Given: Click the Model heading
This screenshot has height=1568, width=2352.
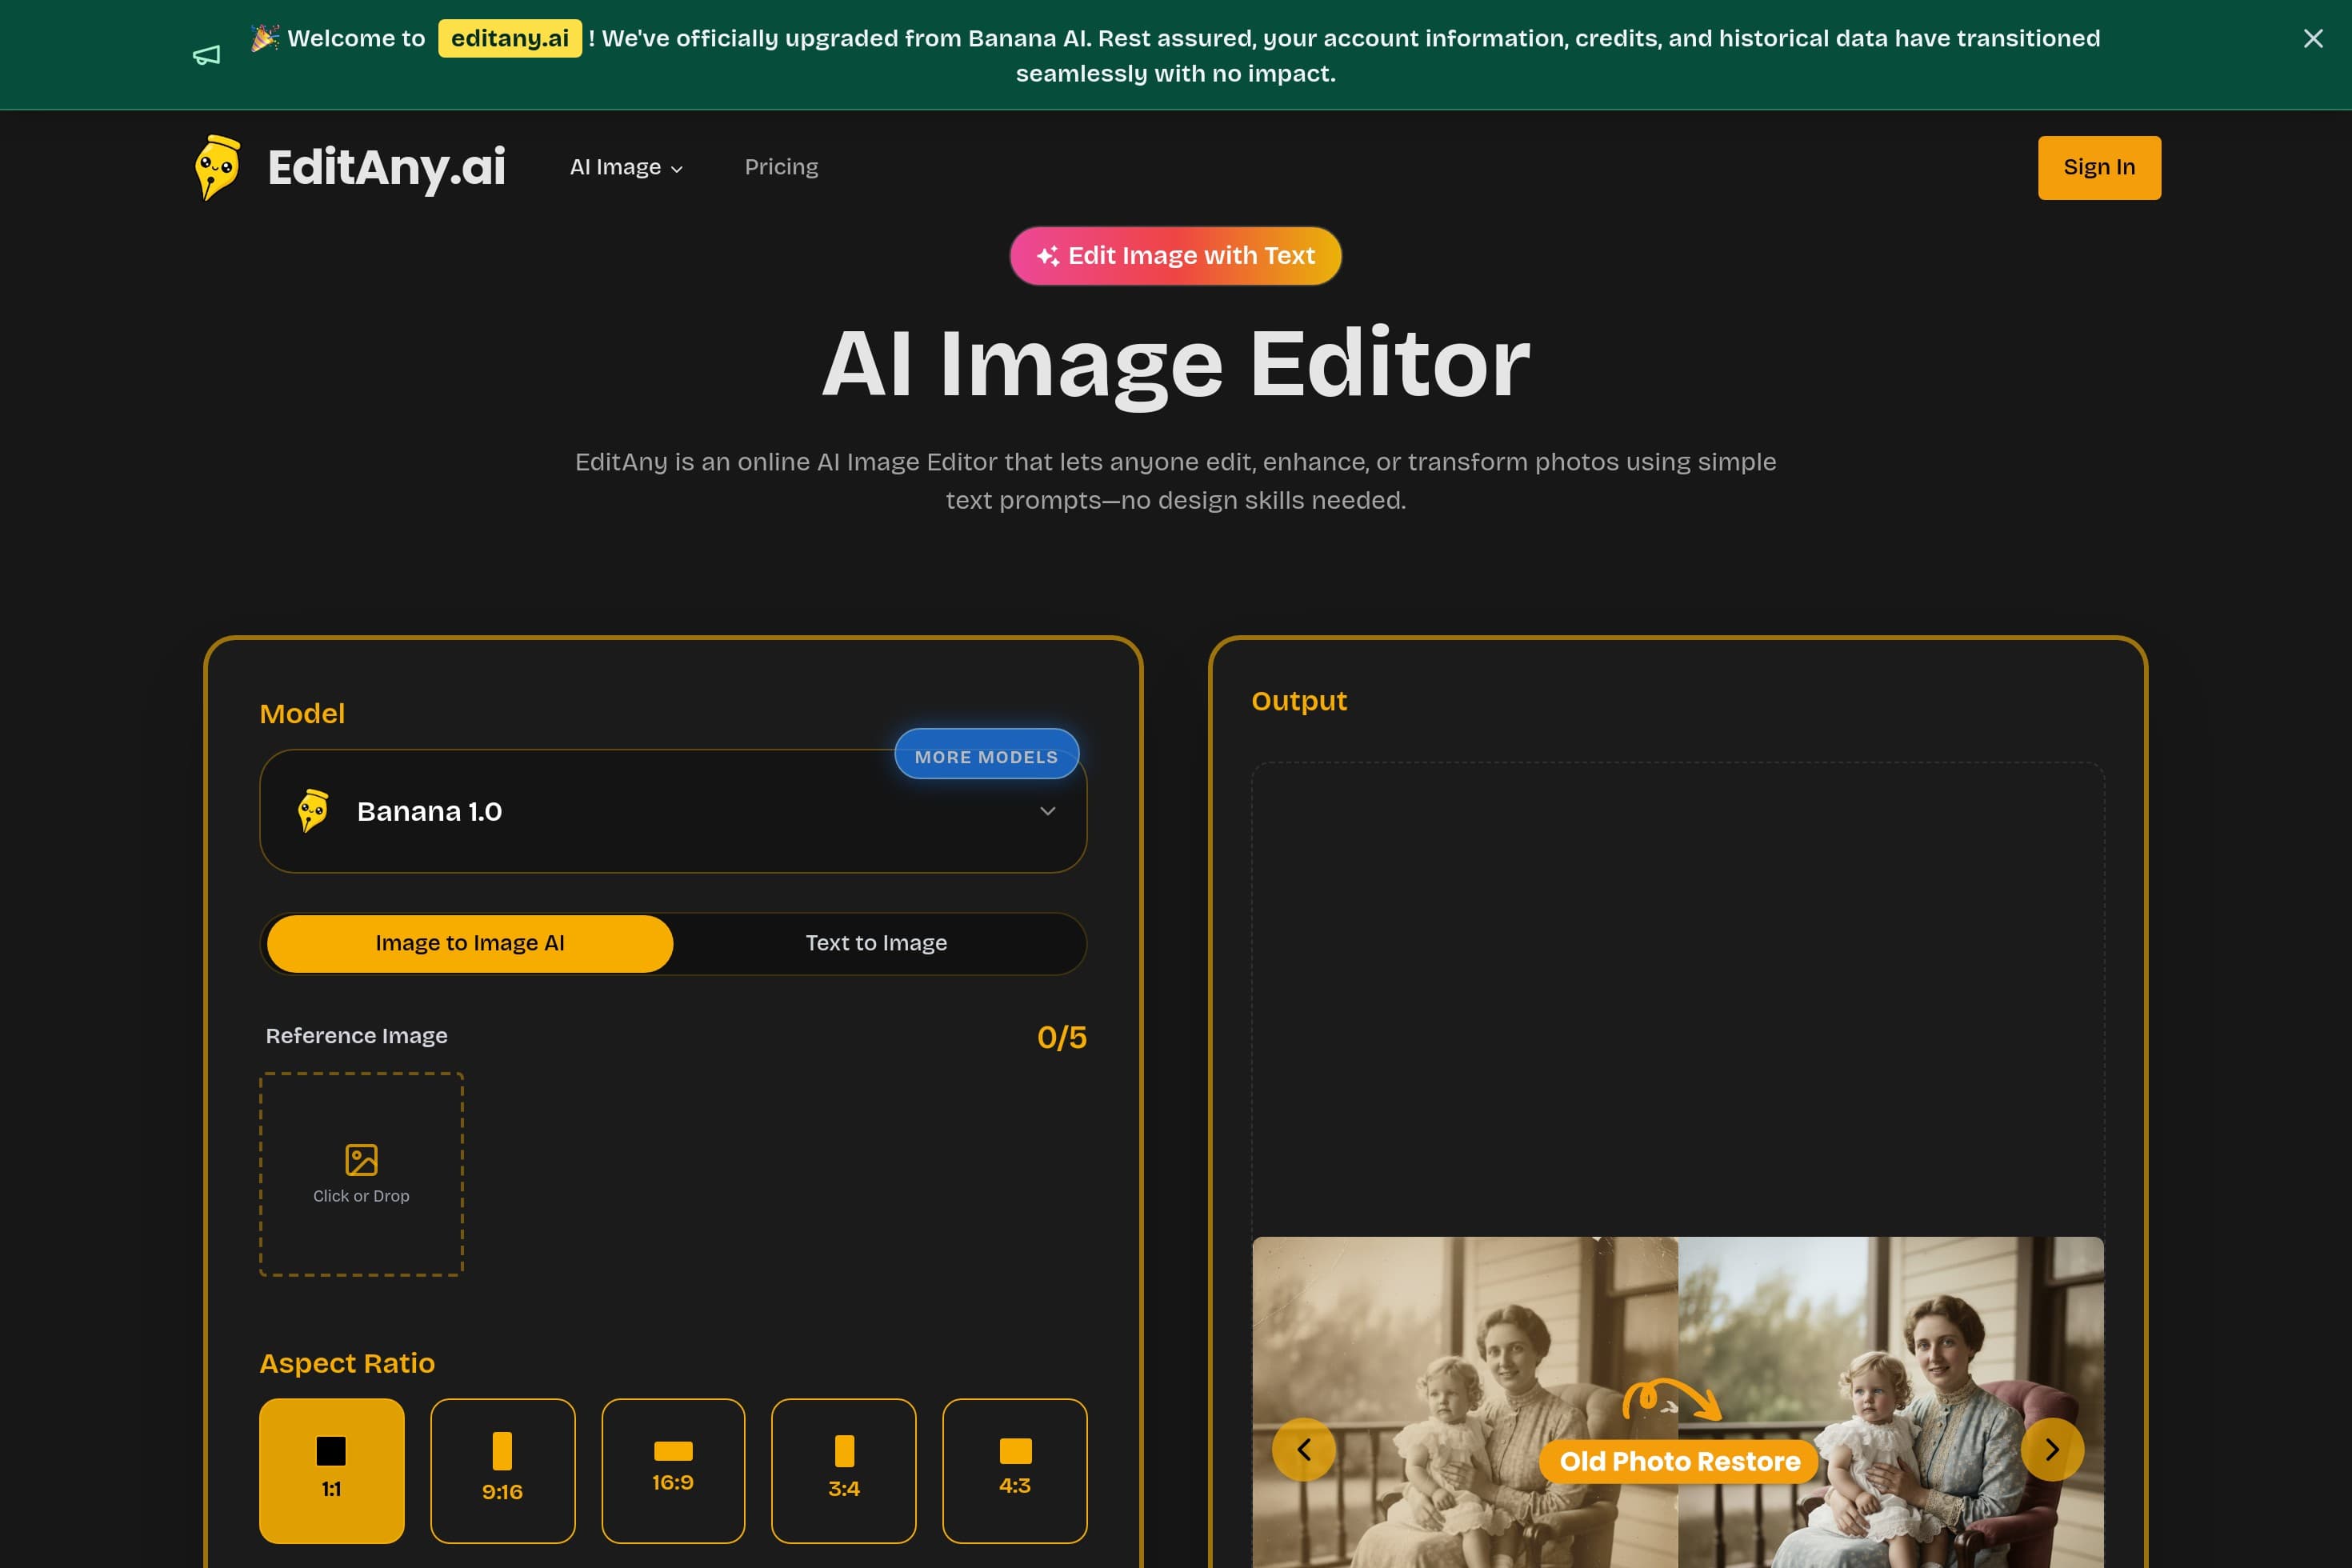Looking at the screenshot, I should (302, 713).
